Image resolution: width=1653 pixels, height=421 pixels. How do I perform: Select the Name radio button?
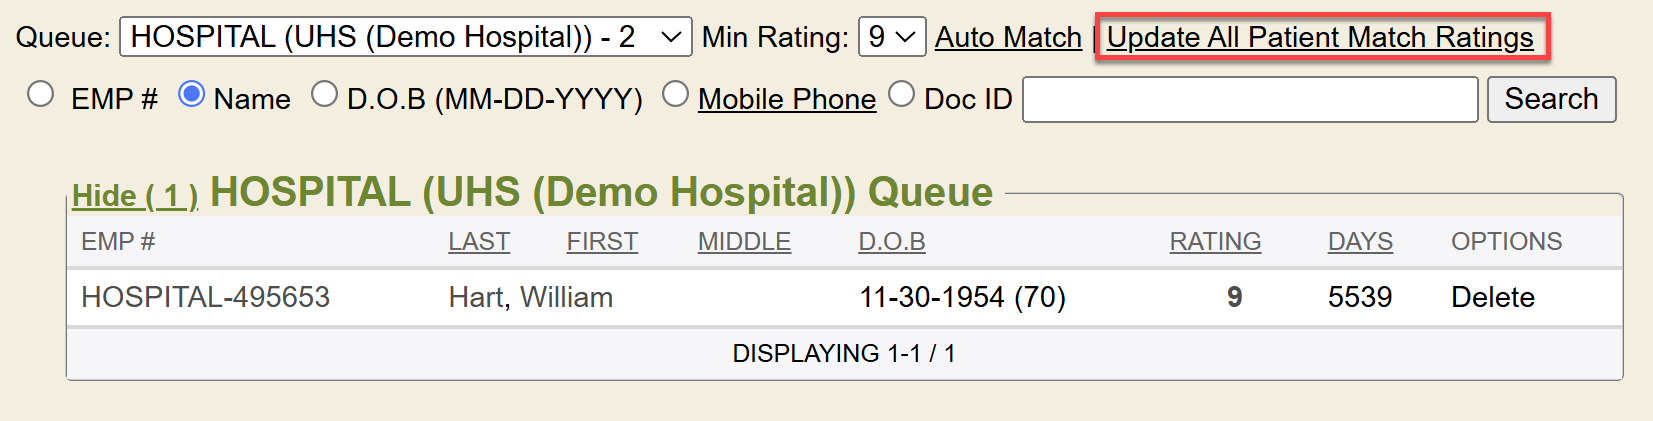click(191, 95)
